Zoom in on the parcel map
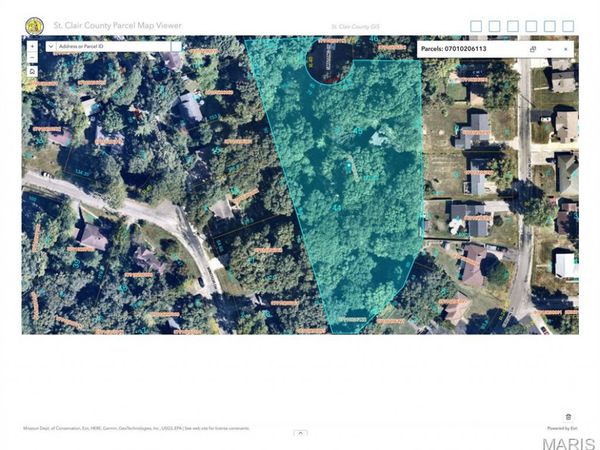The height and width of the screenshot is (450, 600). (32, 46)
